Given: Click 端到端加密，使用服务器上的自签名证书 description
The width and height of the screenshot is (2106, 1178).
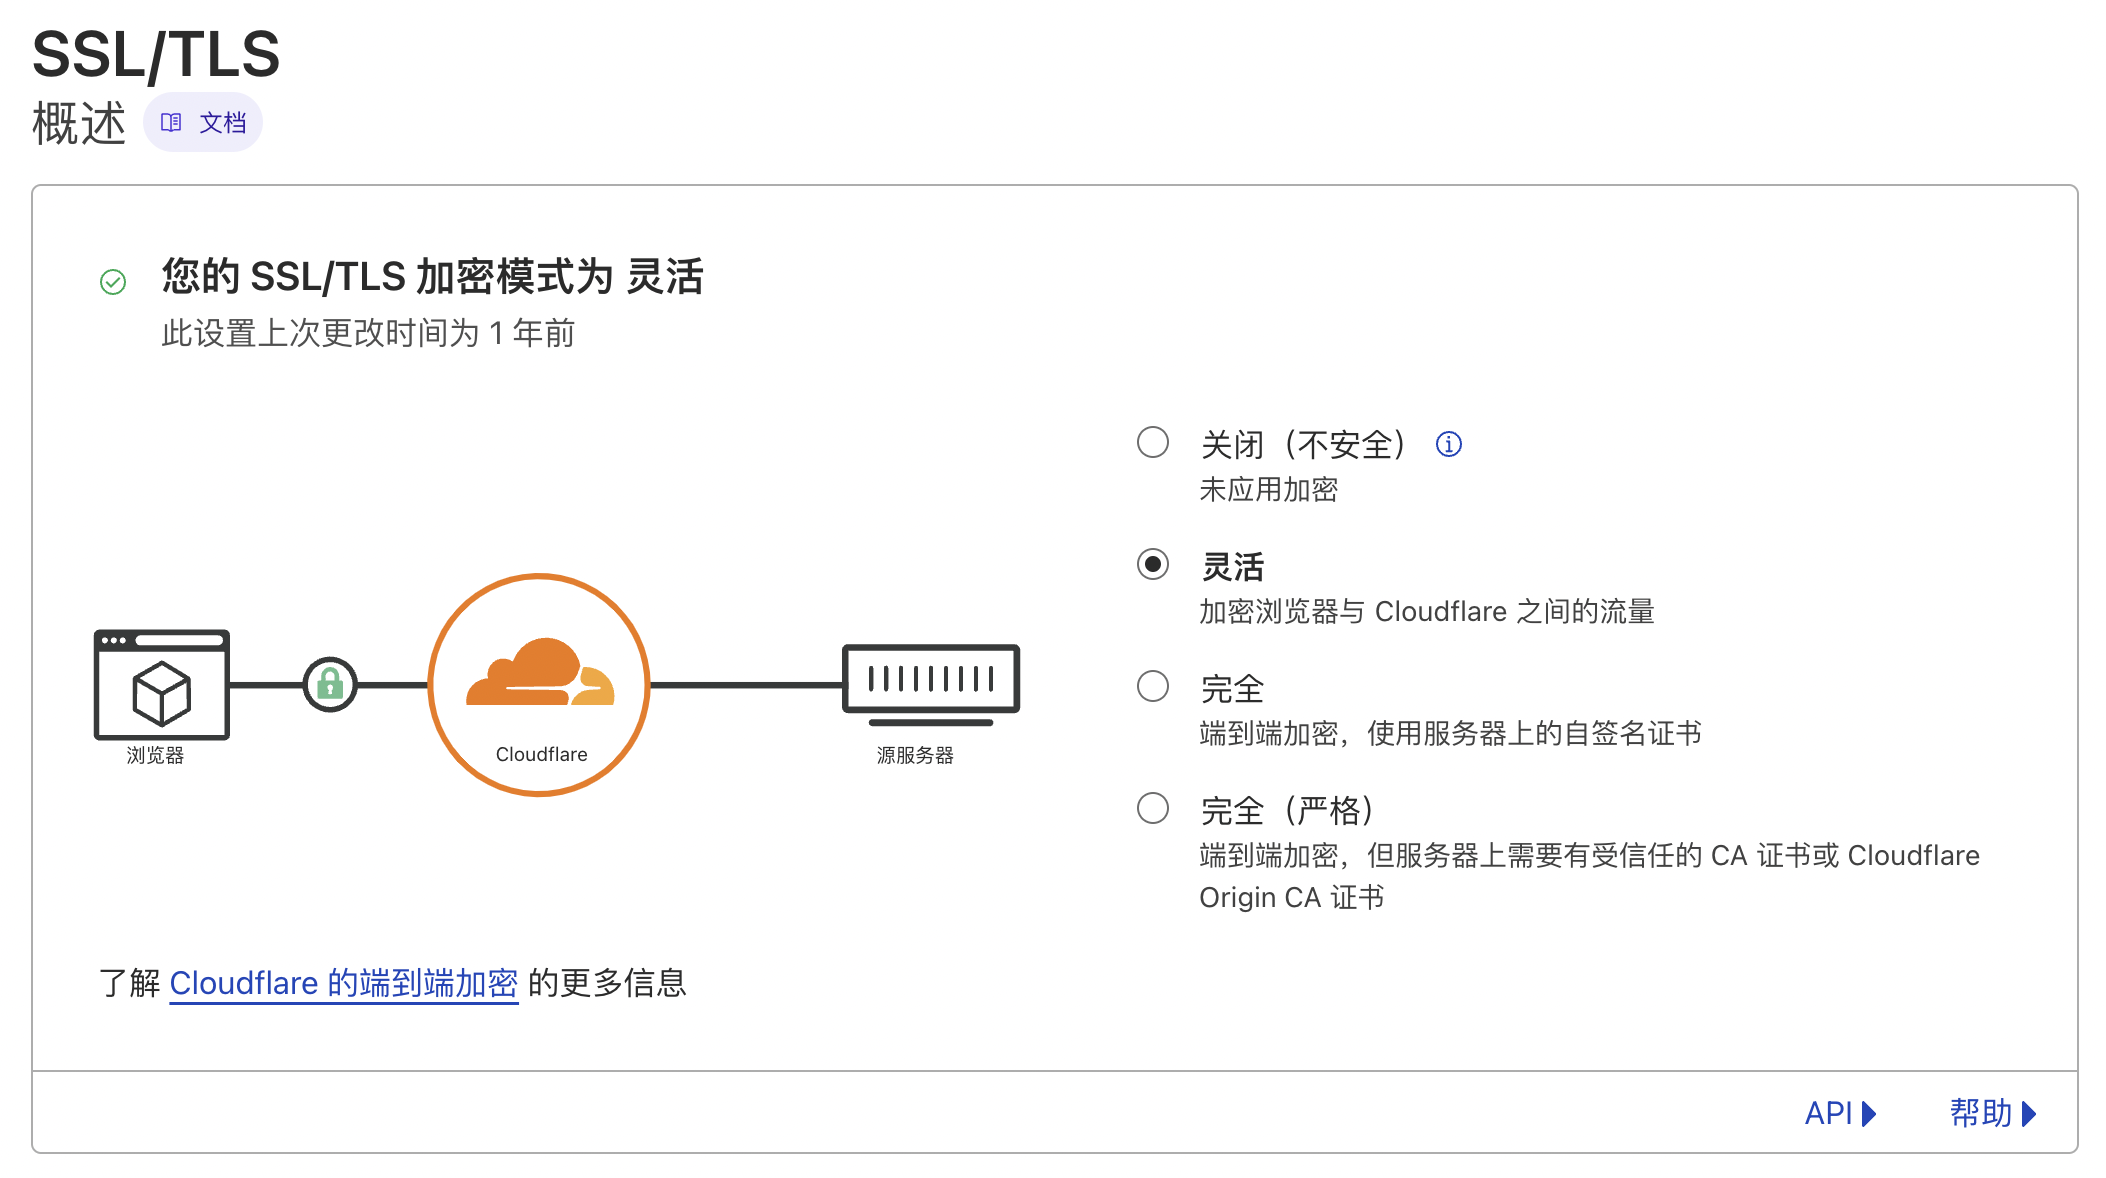Looking at the screenshot, I should coord(1450,734).
